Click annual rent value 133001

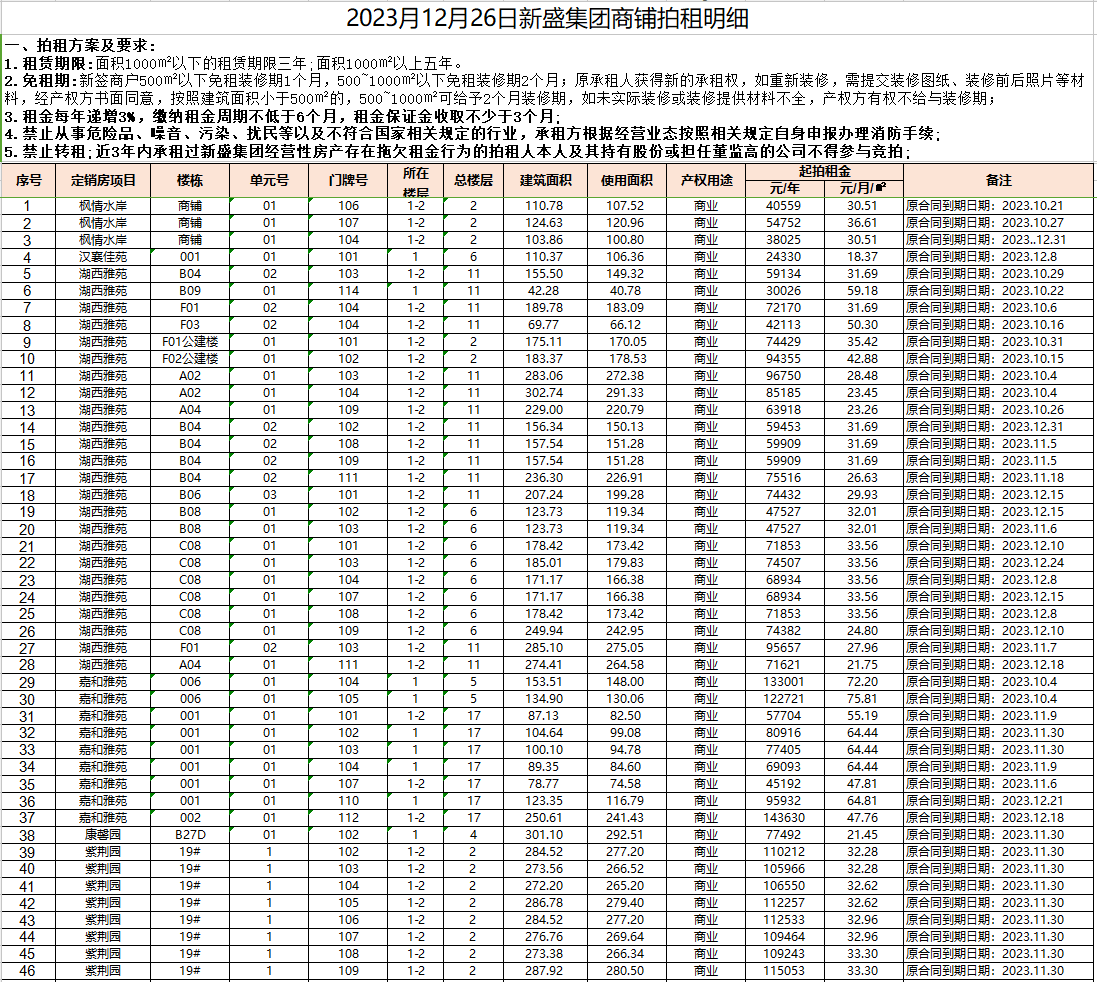coord(784,682)
